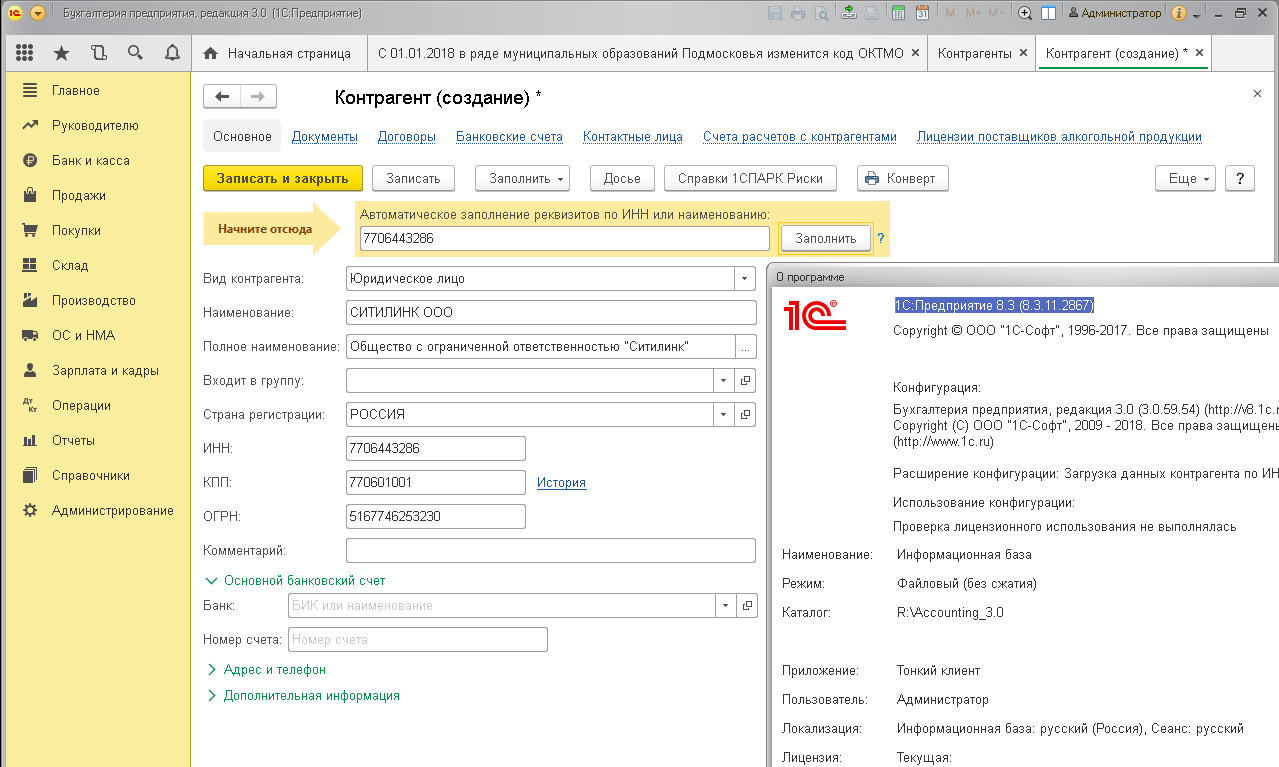Click the 1C main menu dropdown

(x=38, y=13)
